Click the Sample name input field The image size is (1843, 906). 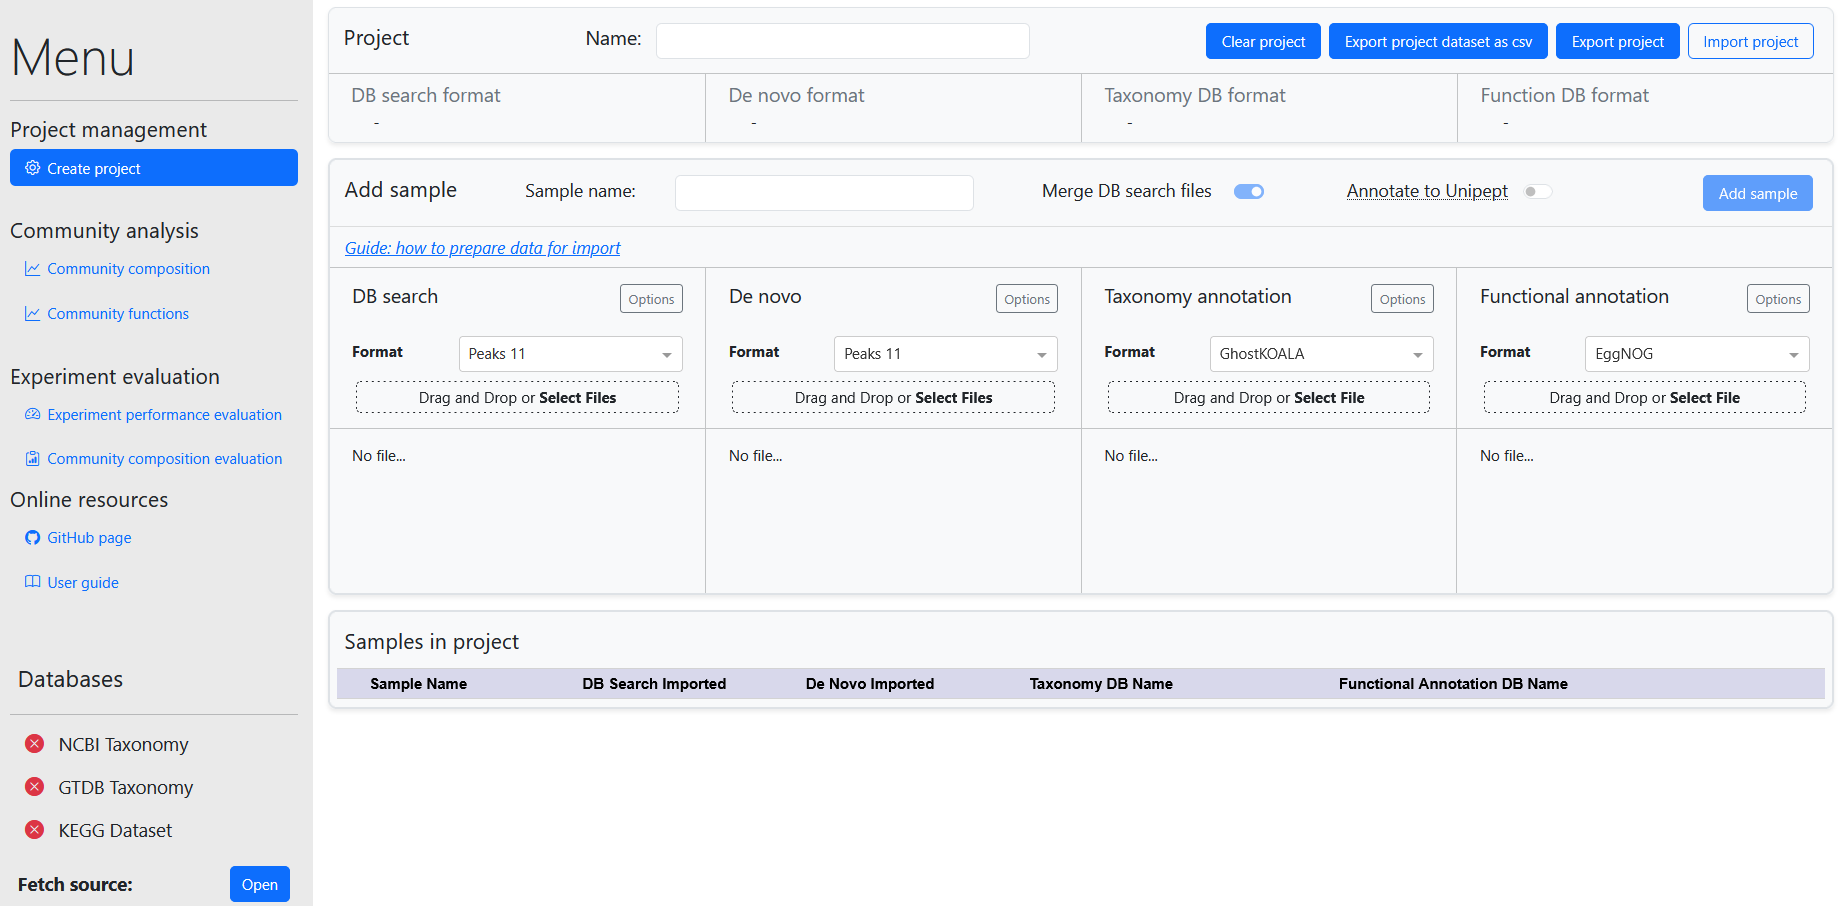pos(824,193)
